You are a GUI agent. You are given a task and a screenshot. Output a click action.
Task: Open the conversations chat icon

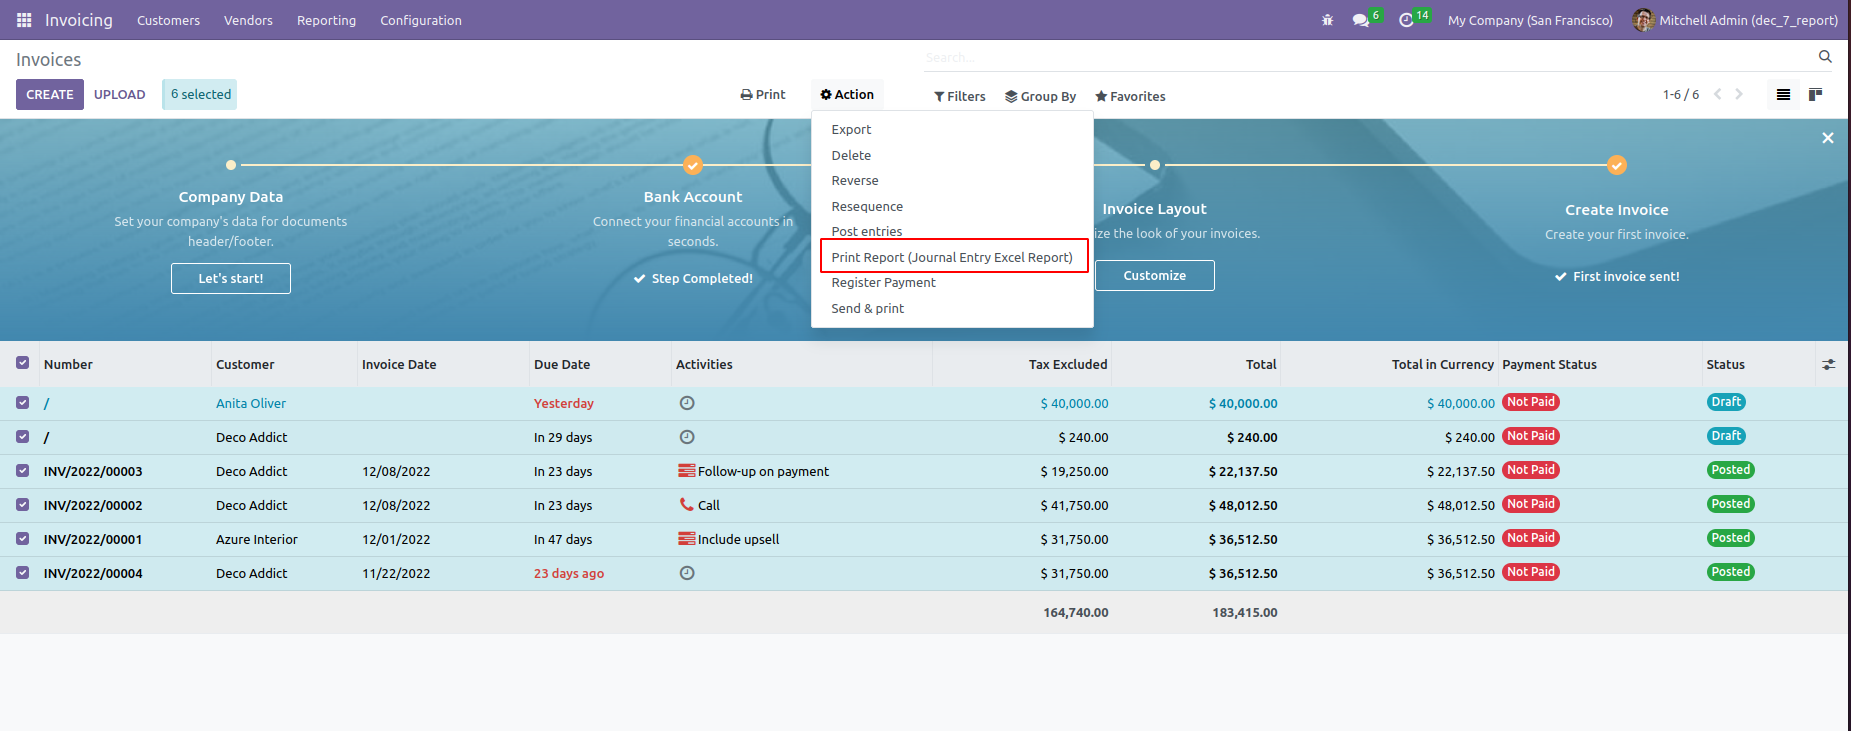(x=1360, y=20)
